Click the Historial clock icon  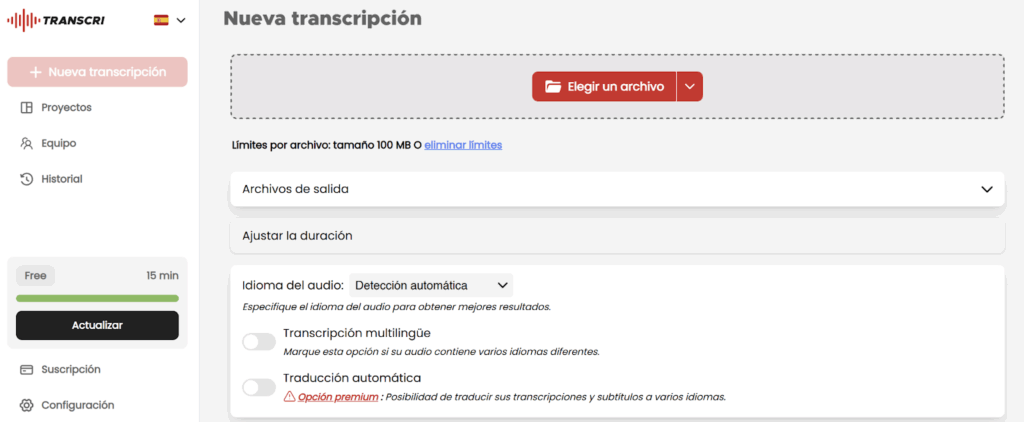[27, 179]
